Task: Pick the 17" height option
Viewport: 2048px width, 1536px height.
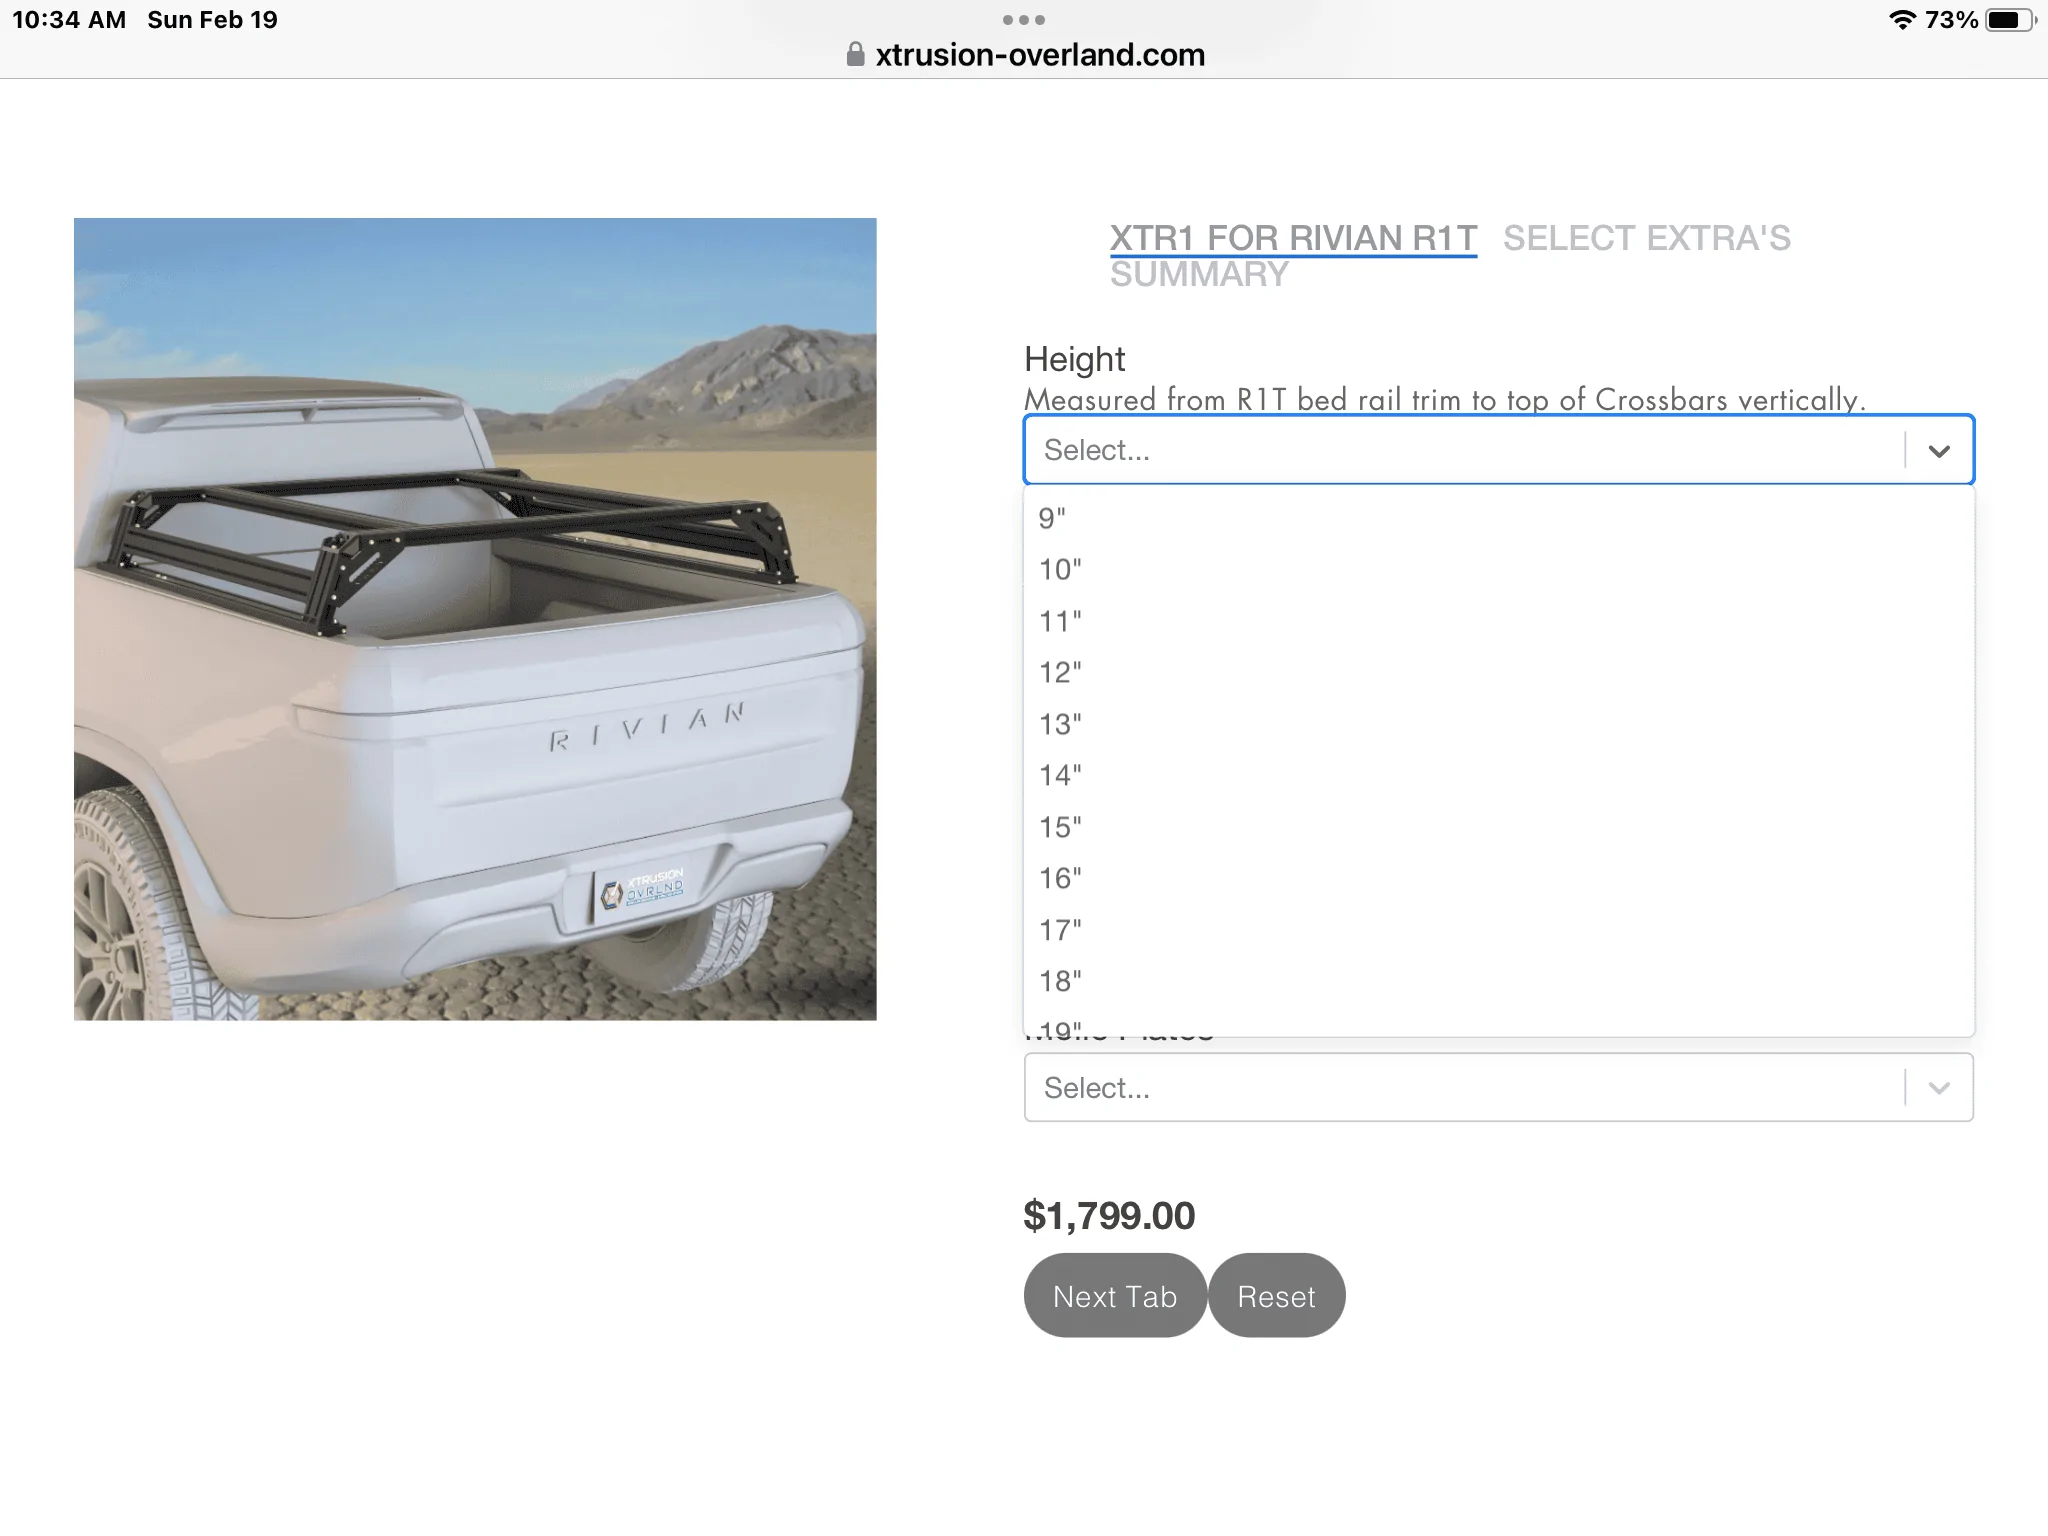Action: click(x=1499, y=930)
